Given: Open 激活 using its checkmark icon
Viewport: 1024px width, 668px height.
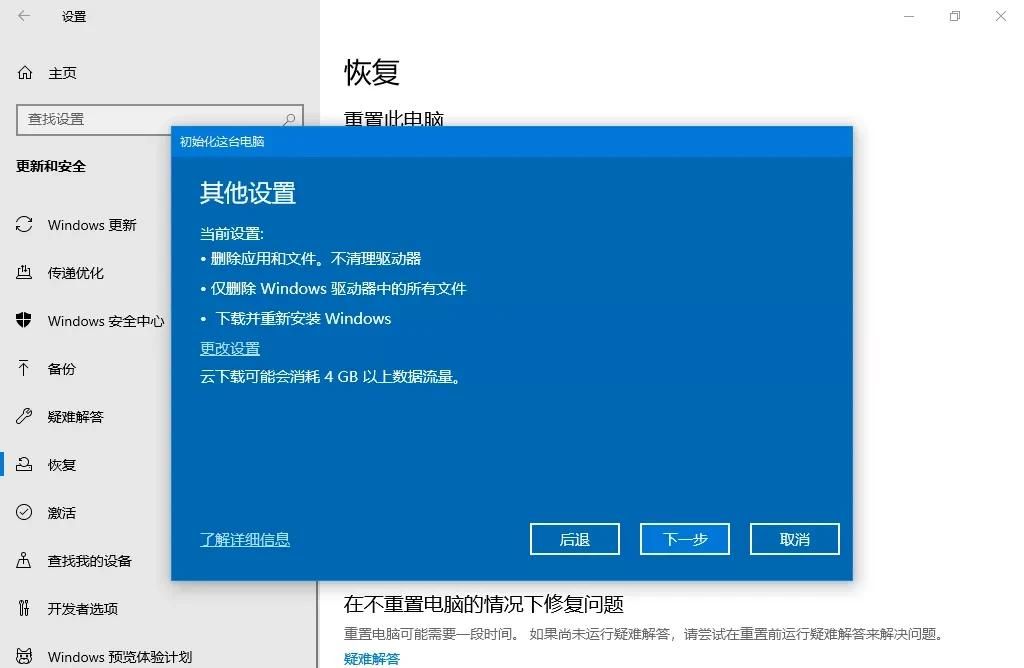Looking at the screenshot, I should tap(22, 512).
